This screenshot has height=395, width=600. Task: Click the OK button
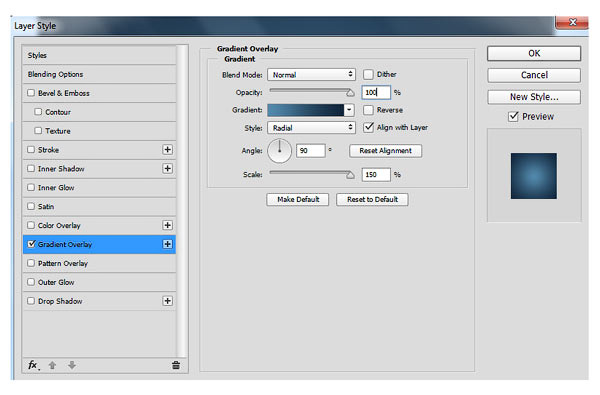pyautogui.click(x=534, y=54)
